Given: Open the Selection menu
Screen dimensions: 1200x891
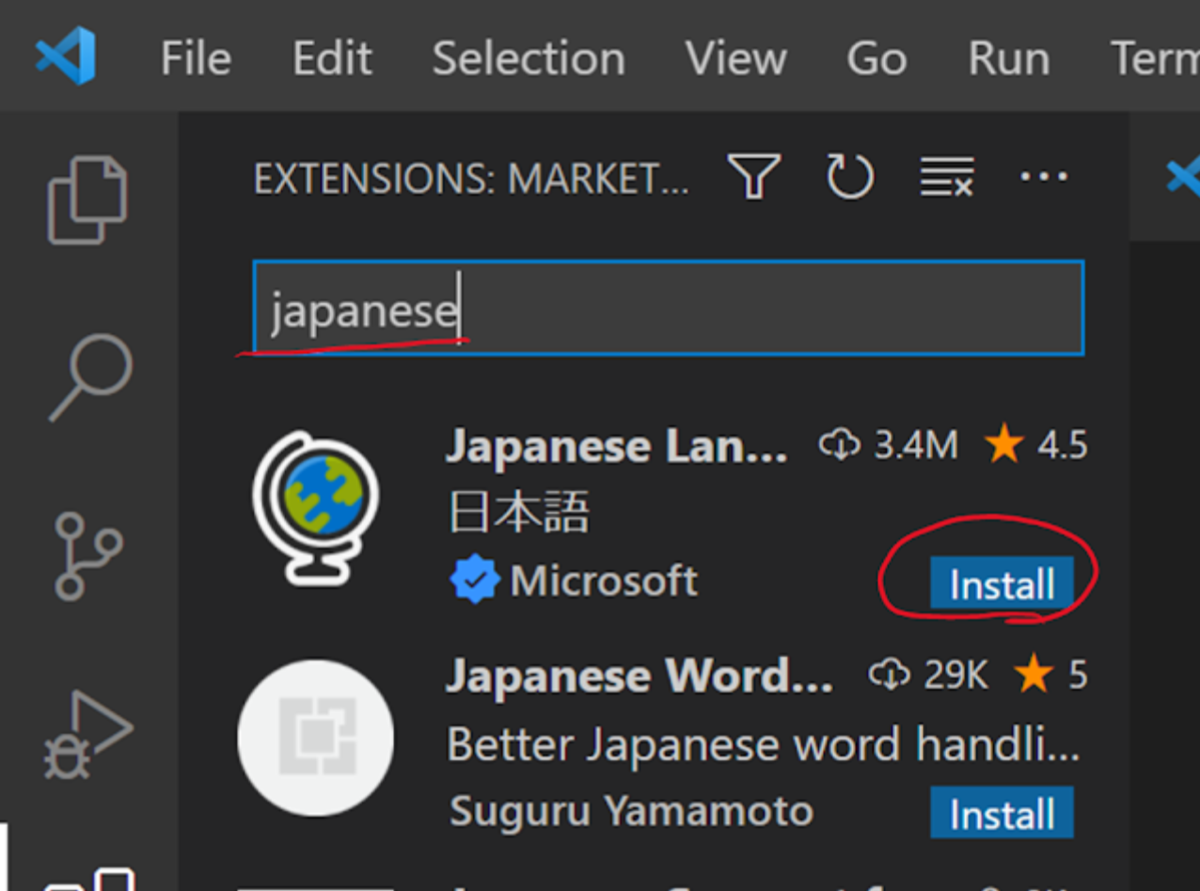Looking at the screenshot, I should point(529,58).
